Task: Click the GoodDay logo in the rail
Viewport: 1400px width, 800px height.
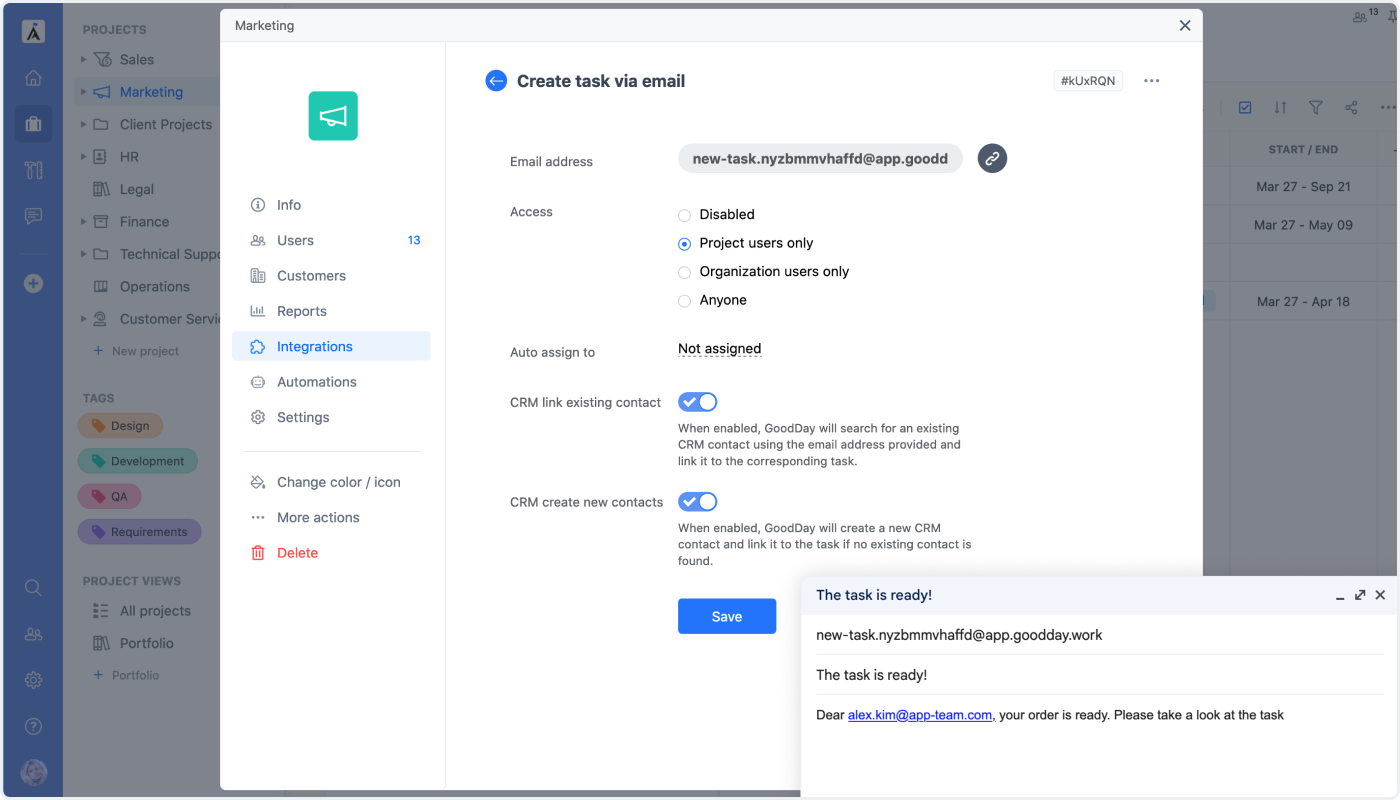Action: [x=33, y=31]
